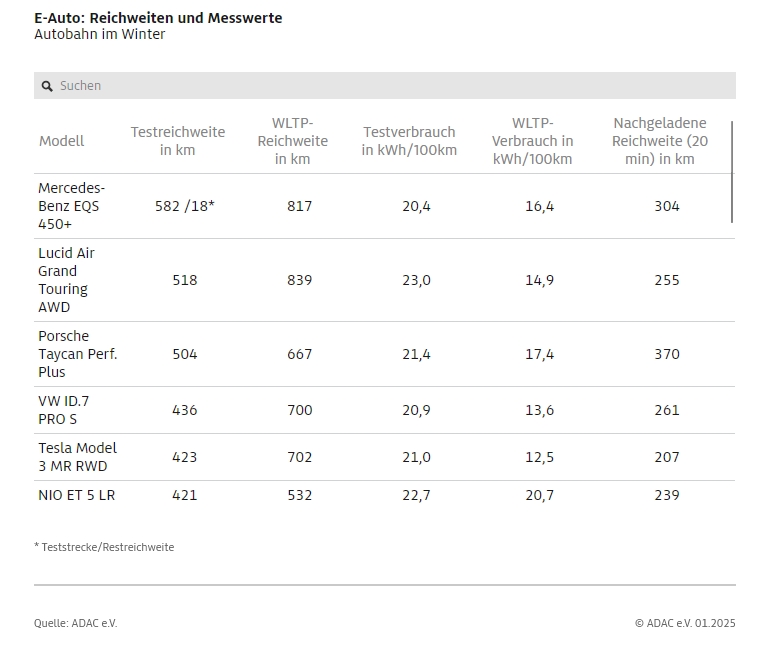The image size is (780, 648).
Task: Select the Porsche Taycan Perf. Plus row
Action: click(x=385, y=355)
